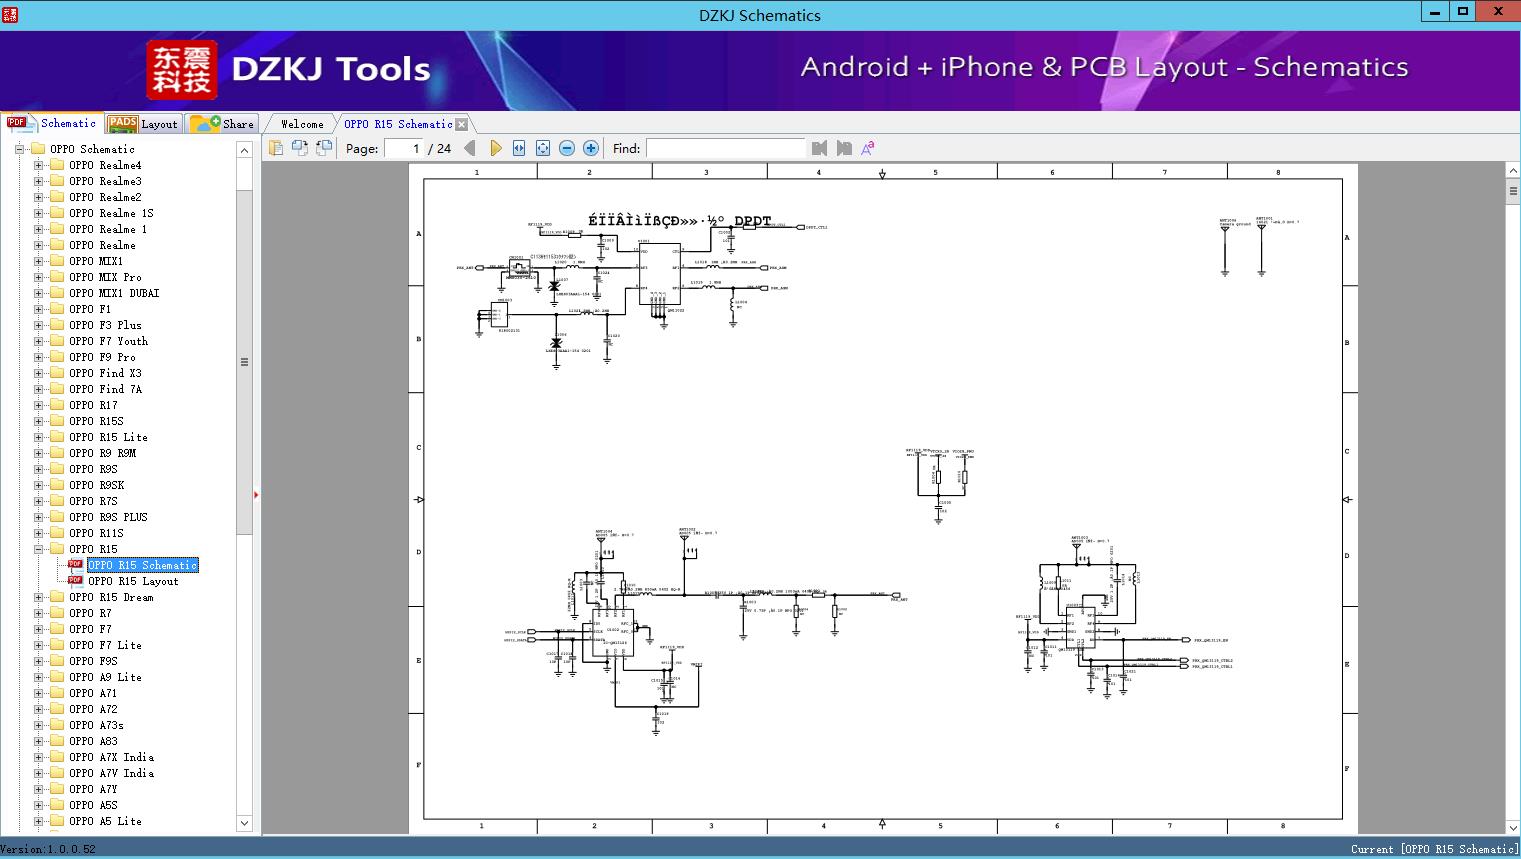Select the OPPO Realme 1 folder
This screenshot has width=1521, height=859.
click(108, 229)
